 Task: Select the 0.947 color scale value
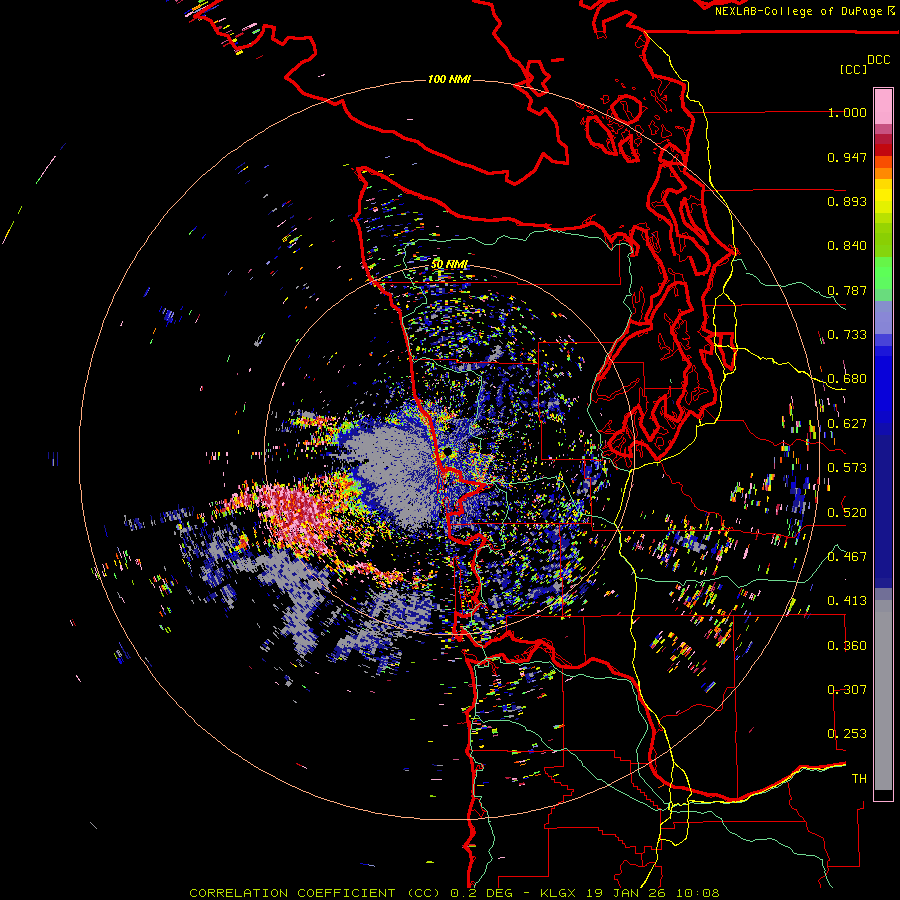847,157
